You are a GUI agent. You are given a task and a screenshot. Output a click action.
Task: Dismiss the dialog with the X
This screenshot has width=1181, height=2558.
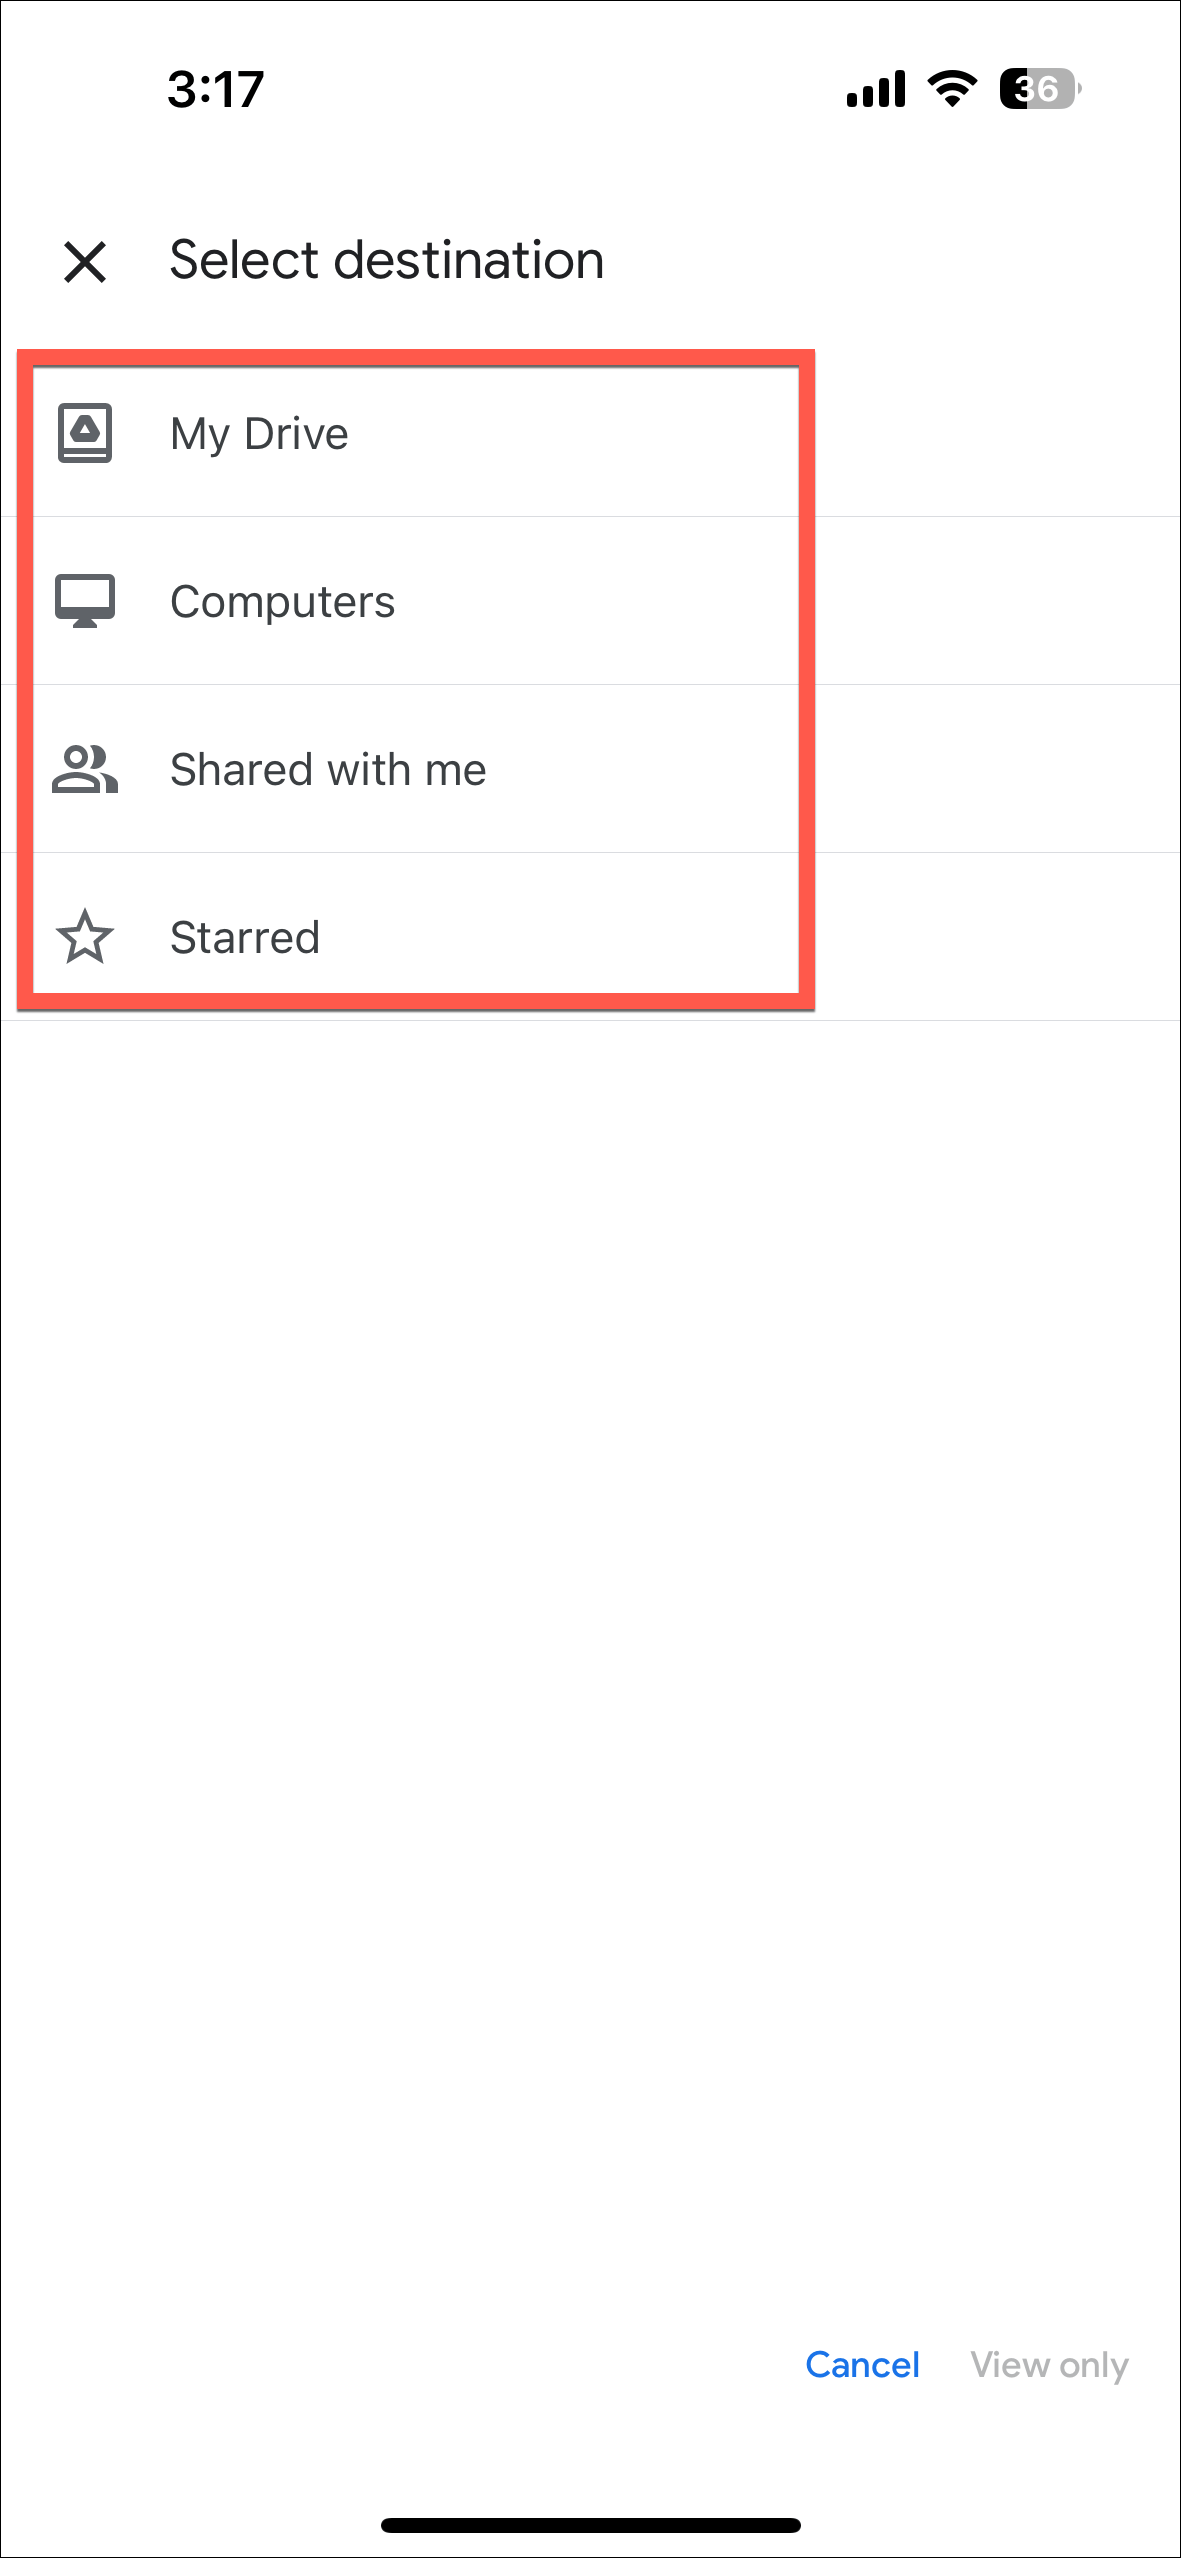tap(85, 262)
